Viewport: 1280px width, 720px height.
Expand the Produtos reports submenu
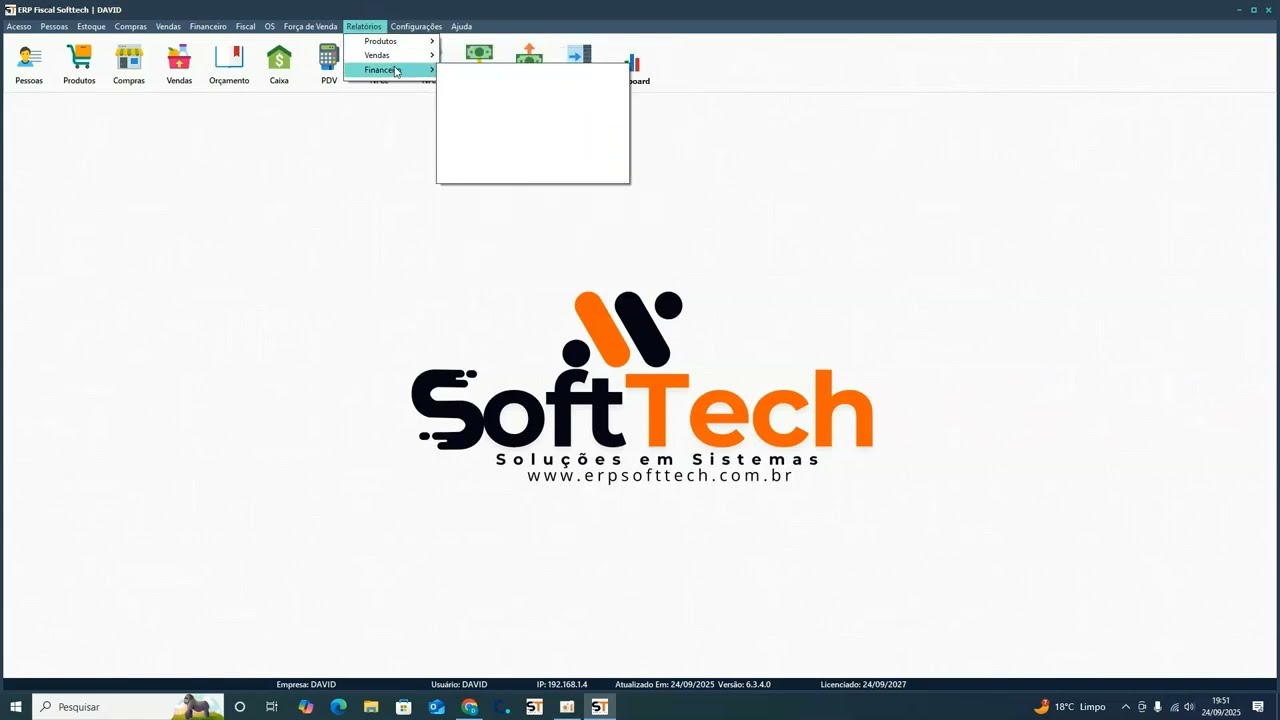point(391,41)
